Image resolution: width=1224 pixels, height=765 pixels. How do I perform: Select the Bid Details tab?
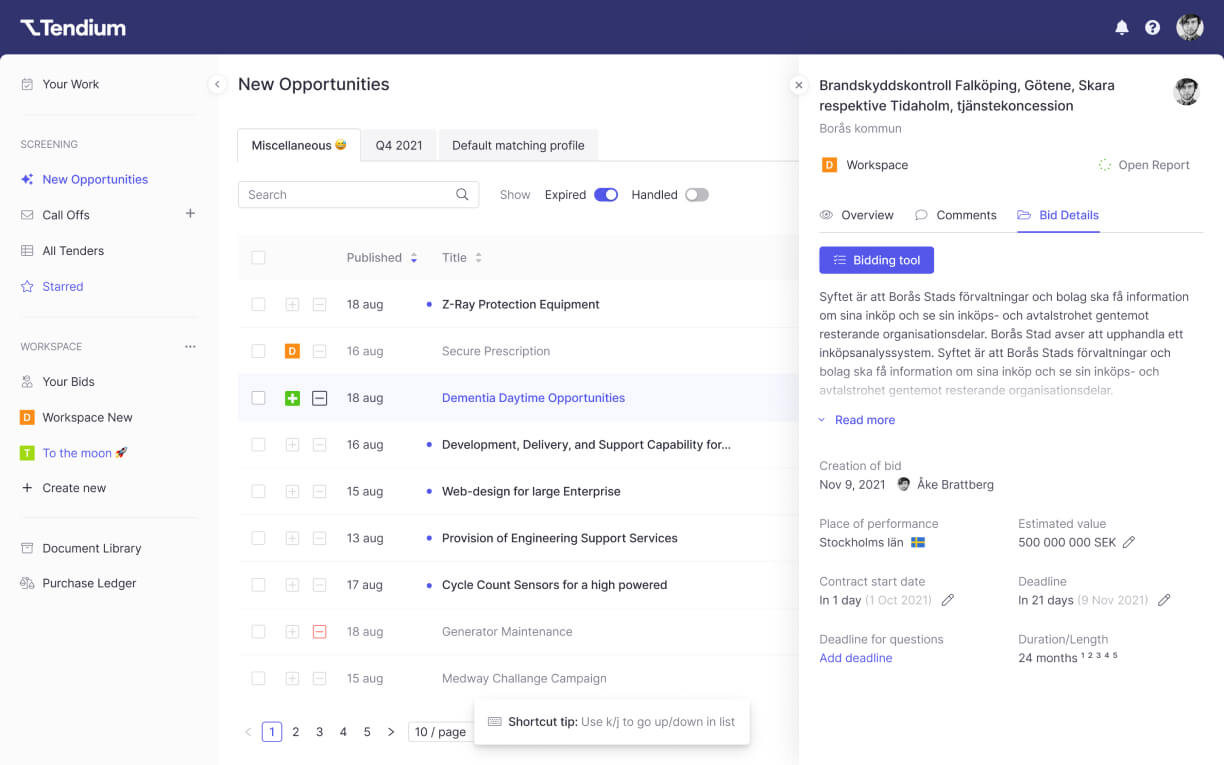tap(1058, 215)
